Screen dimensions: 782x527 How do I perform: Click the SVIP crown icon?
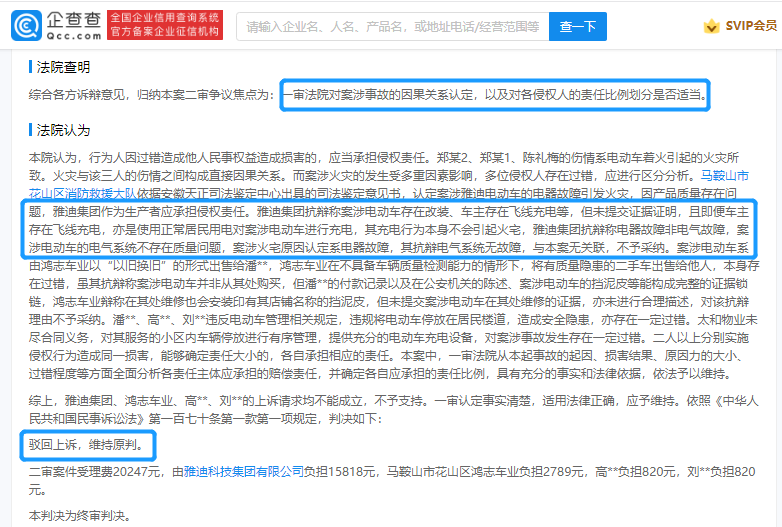(712, 26)
